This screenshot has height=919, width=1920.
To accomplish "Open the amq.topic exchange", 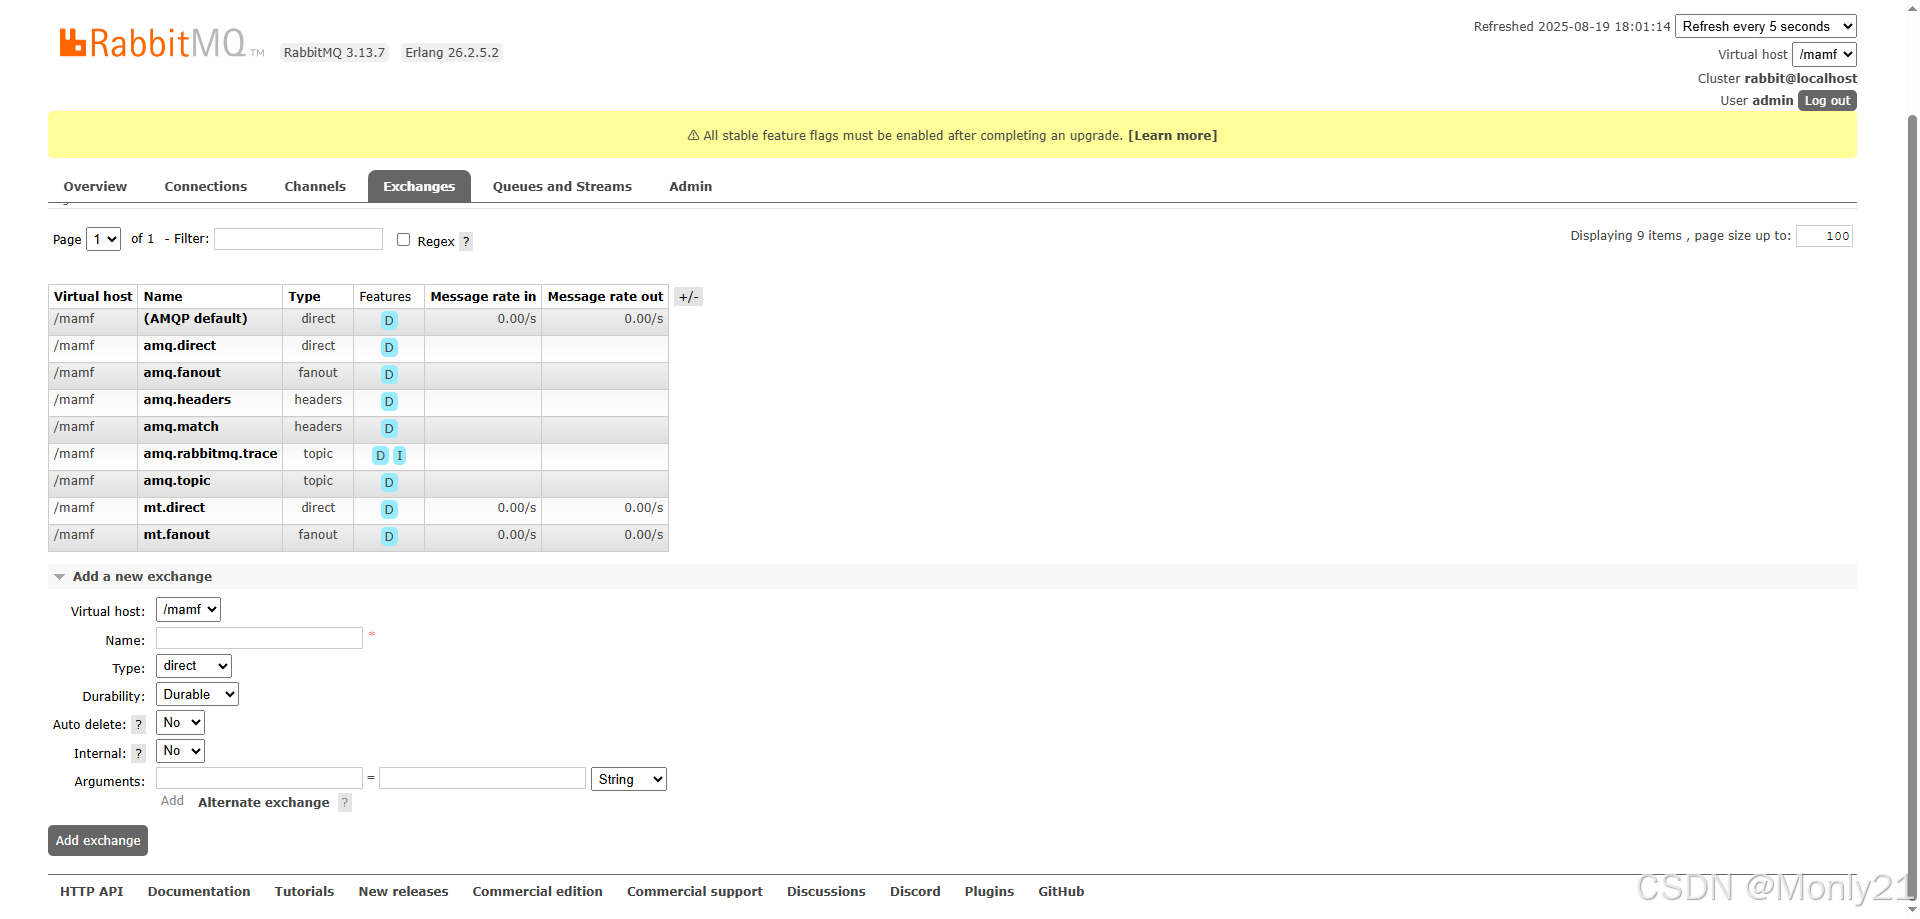I will click(x=177, y=481).
